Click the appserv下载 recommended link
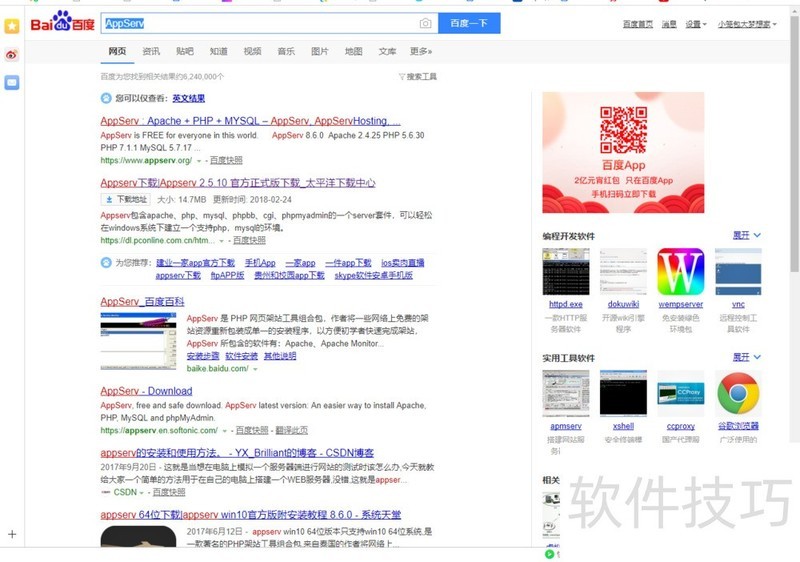Screen dimensions: 800x562 178,275
